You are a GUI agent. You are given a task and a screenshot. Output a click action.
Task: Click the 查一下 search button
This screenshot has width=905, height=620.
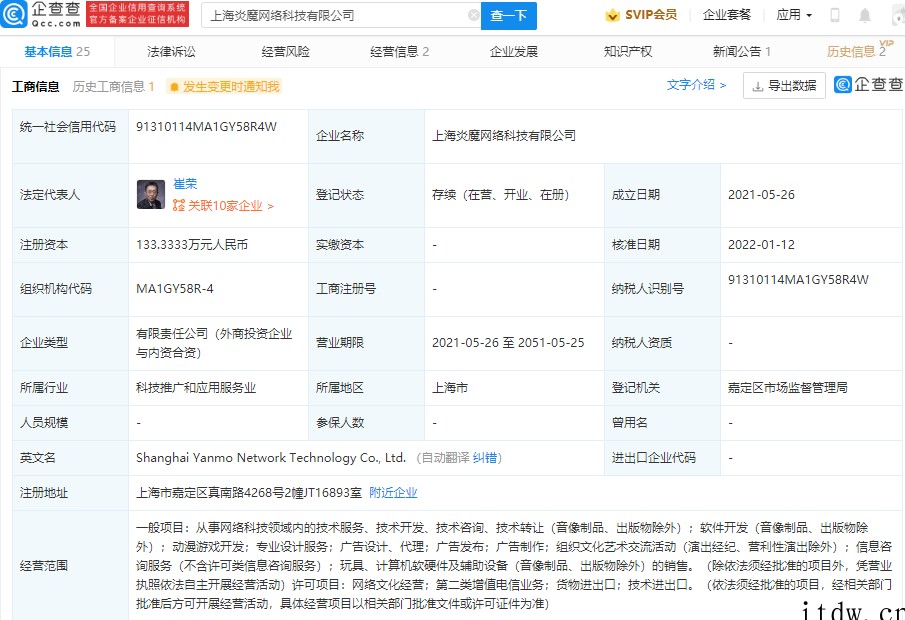(508, 16)
